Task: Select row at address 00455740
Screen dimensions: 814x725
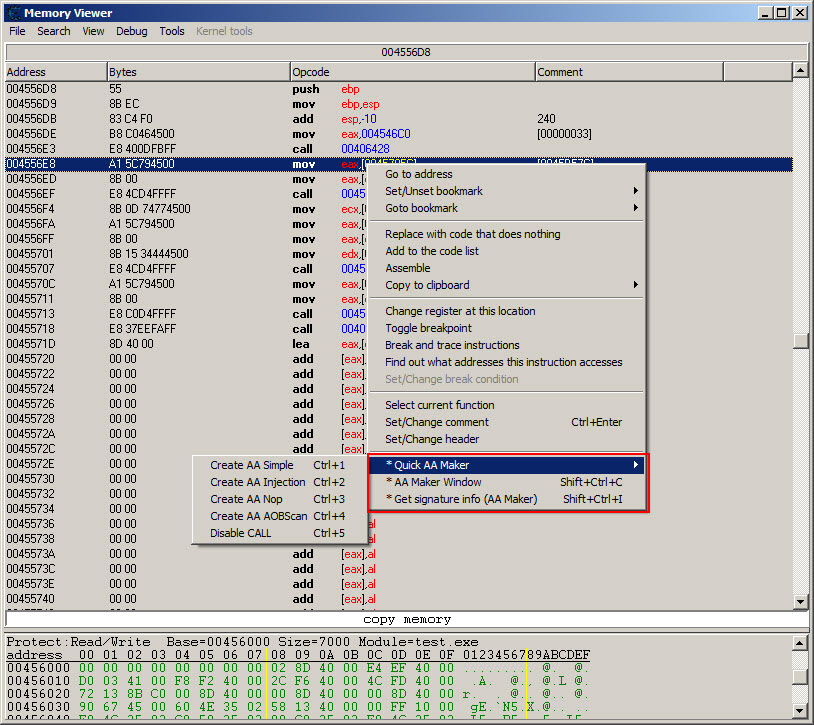Action: coord(399,599)
